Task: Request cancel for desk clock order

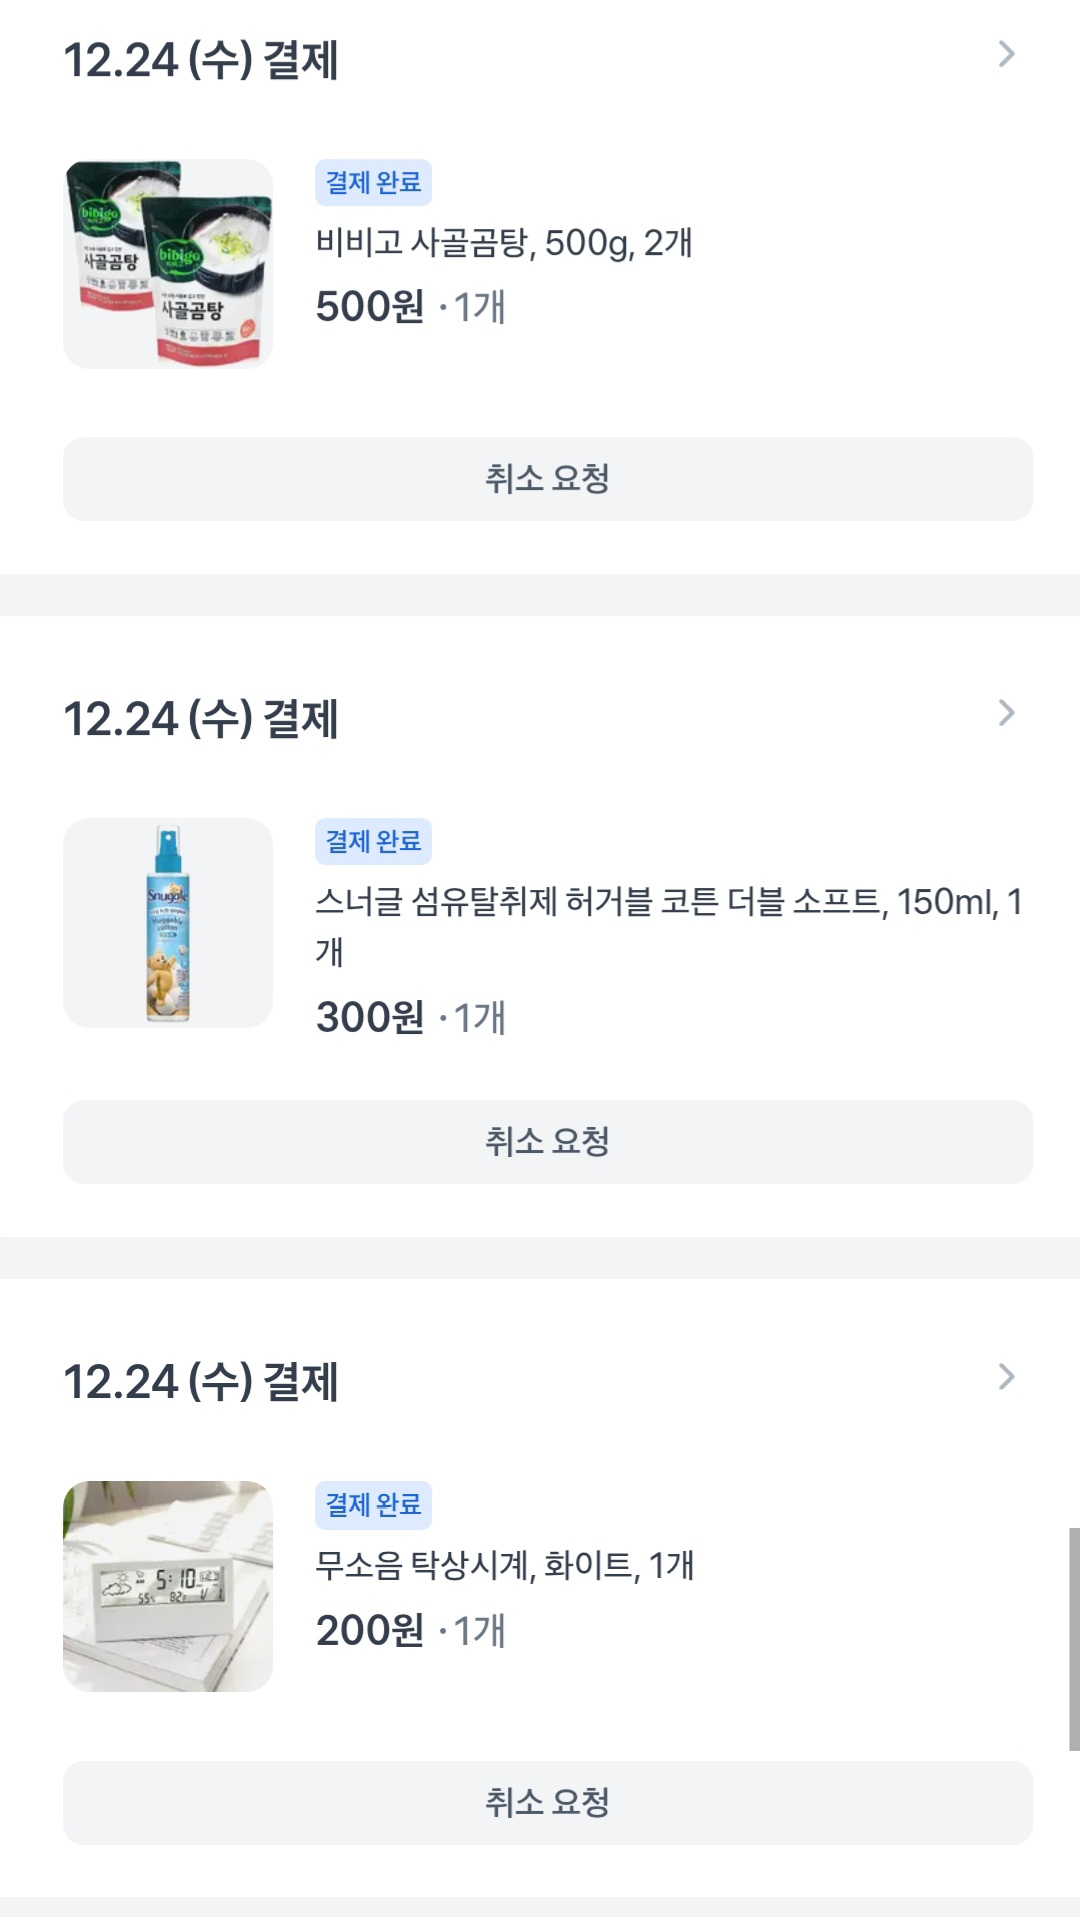Action: [548, 1803]
